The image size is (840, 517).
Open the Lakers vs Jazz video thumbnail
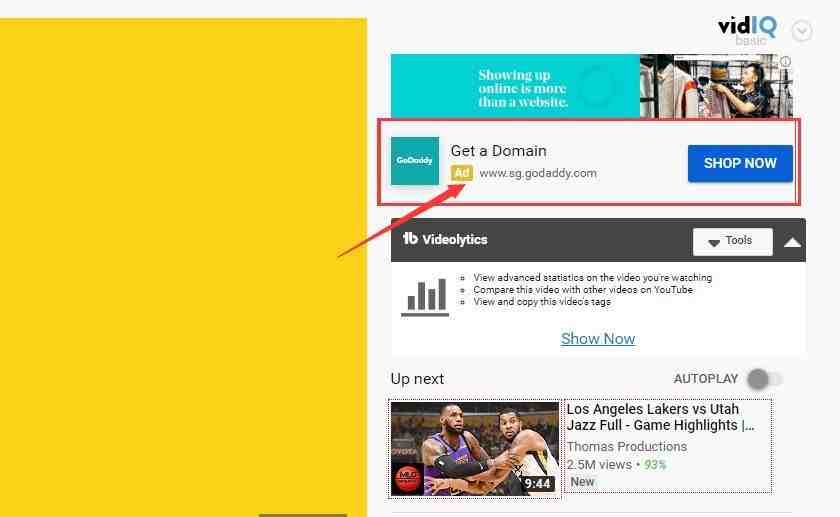click(x=475, y=449)
